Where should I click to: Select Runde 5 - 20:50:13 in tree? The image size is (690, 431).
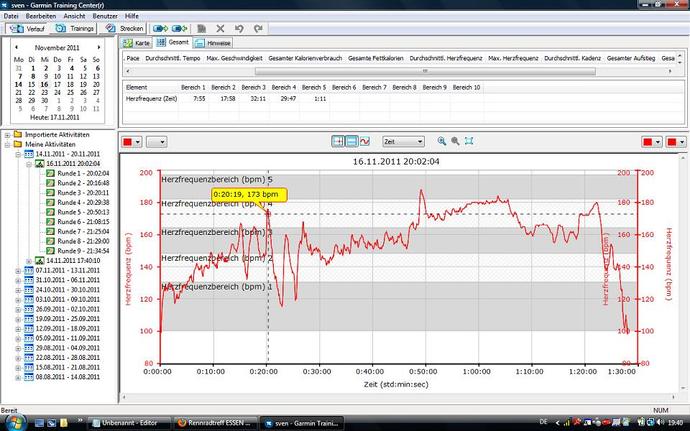[x=83, y=212]
